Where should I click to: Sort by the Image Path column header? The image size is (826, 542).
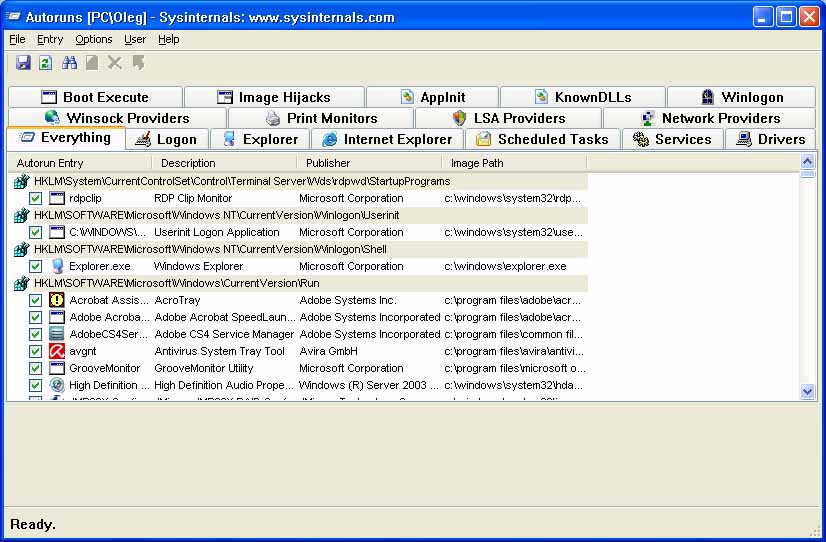point(513,163)
